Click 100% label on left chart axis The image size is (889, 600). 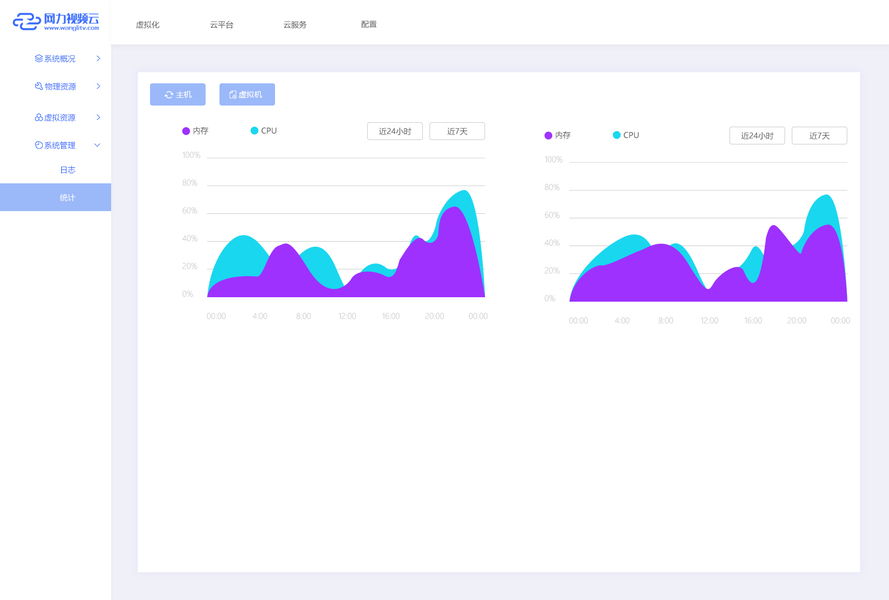coord(191,155)
